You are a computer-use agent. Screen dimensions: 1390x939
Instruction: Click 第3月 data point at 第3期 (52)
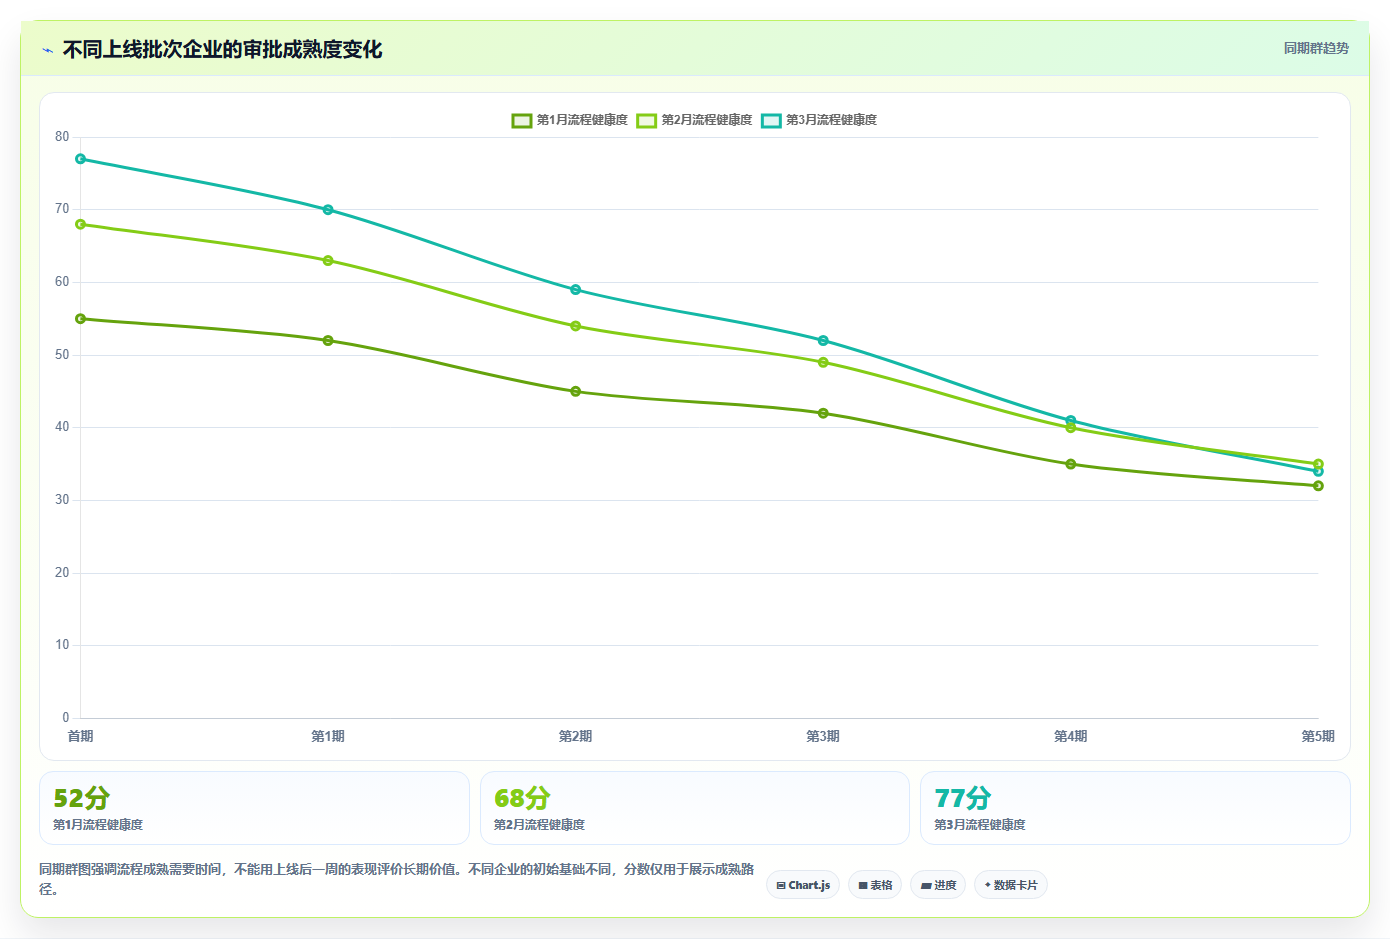pos(823,341)
